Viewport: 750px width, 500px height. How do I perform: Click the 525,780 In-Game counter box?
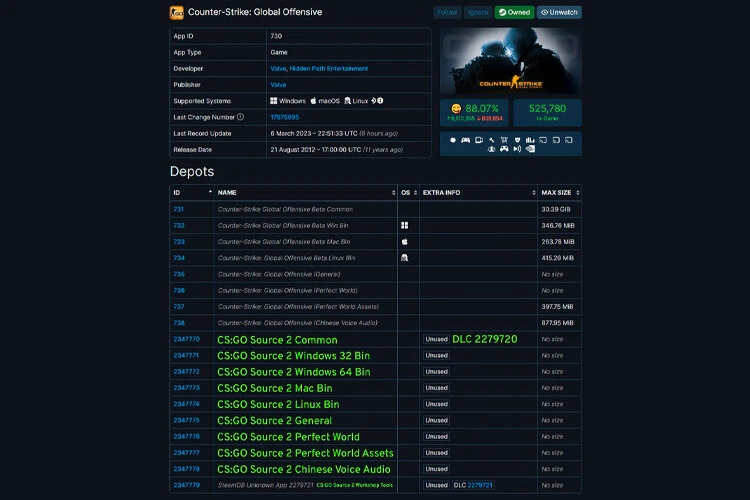(547, 112)
